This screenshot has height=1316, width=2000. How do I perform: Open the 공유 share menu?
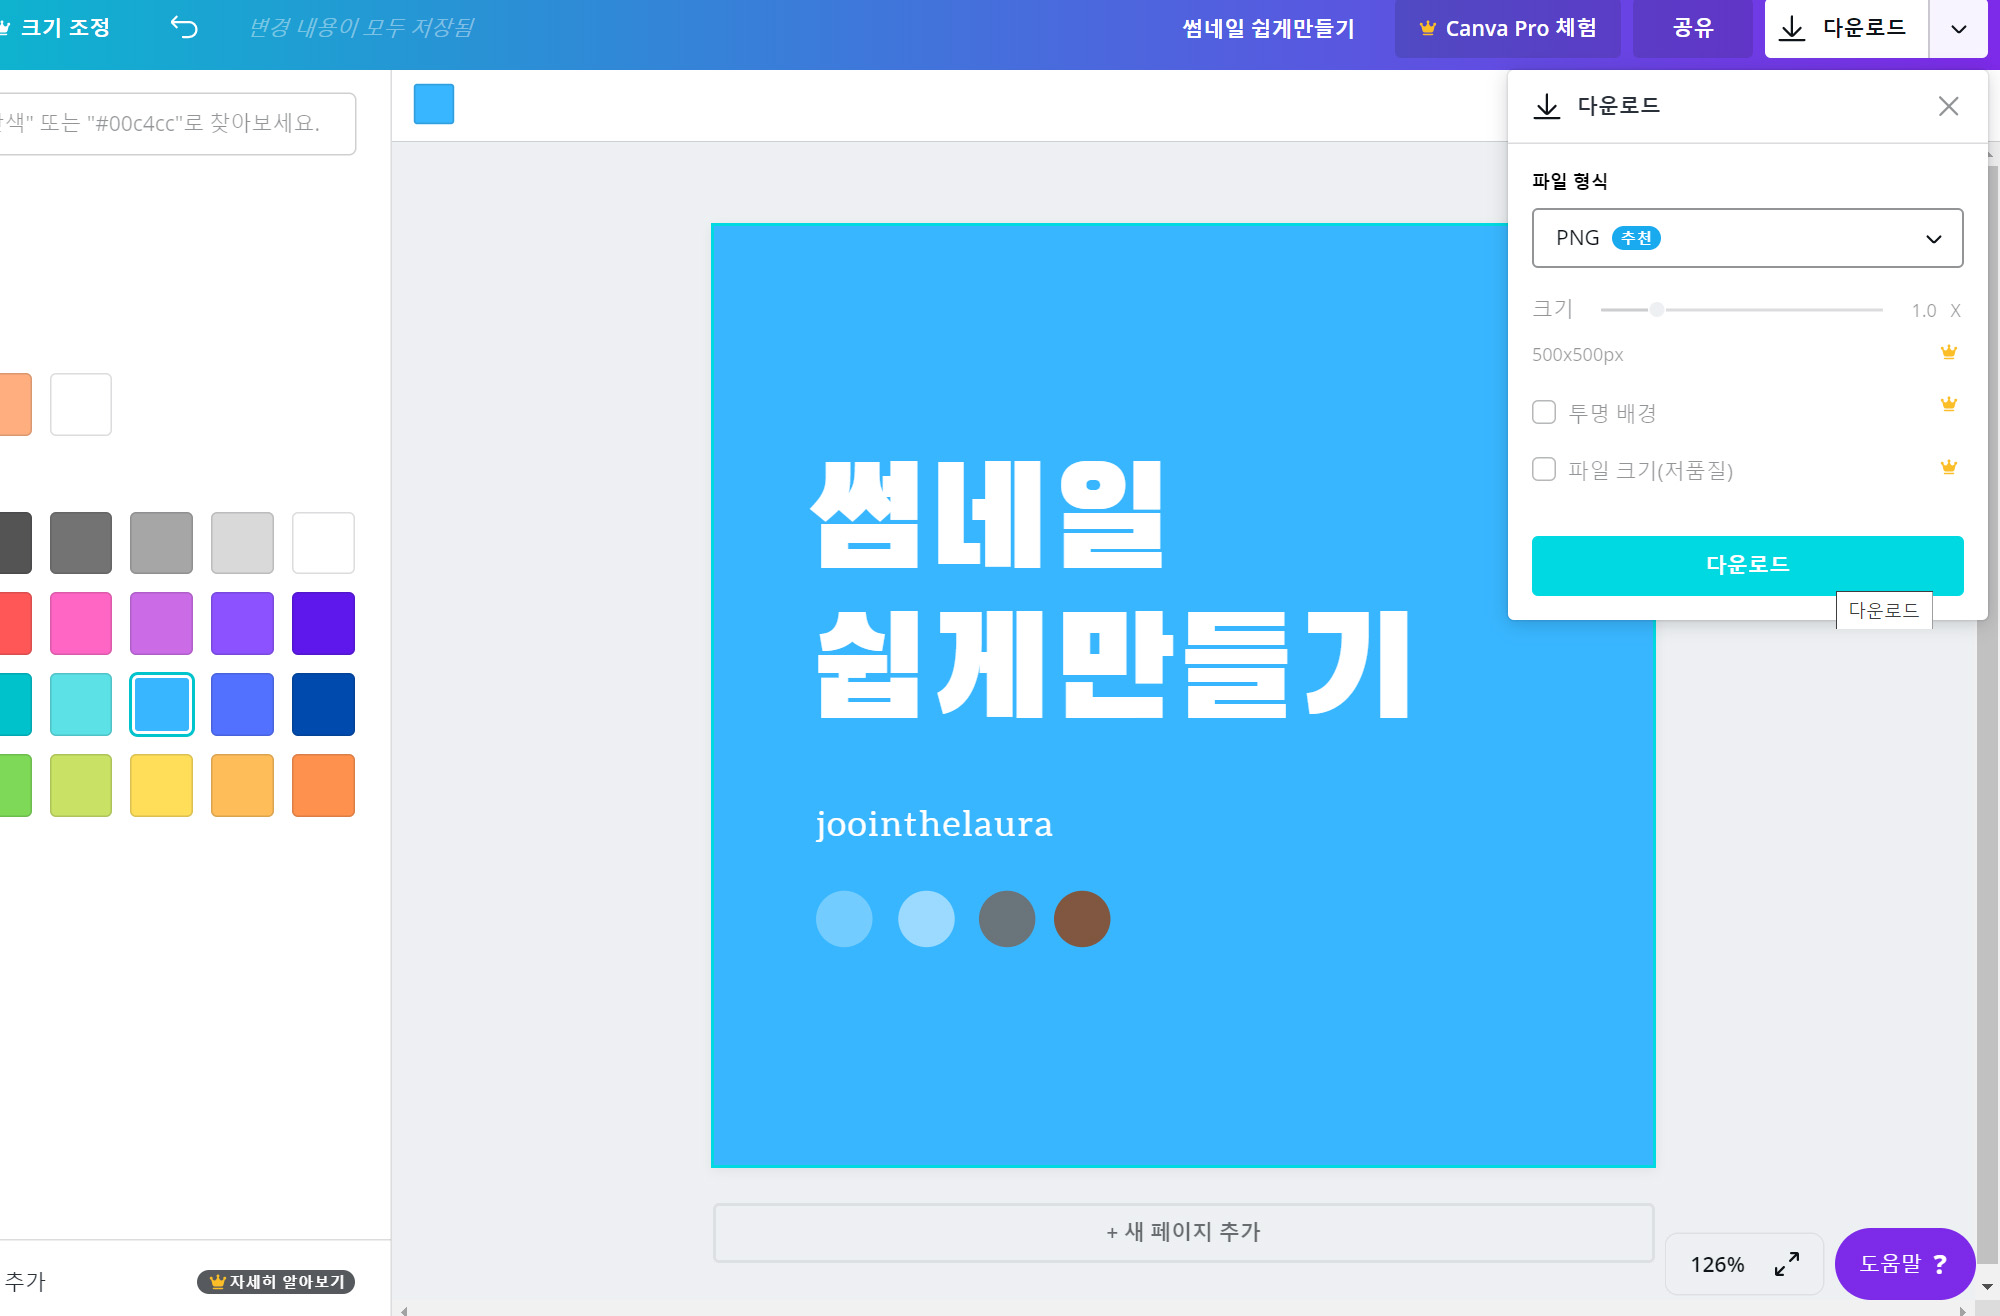[x=1692, y=28]
